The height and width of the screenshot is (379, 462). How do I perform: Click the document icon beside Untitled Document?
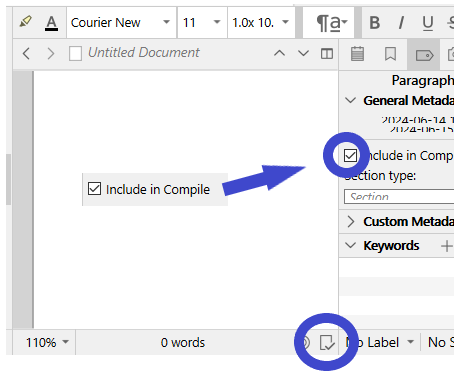(x=75, y=53)
